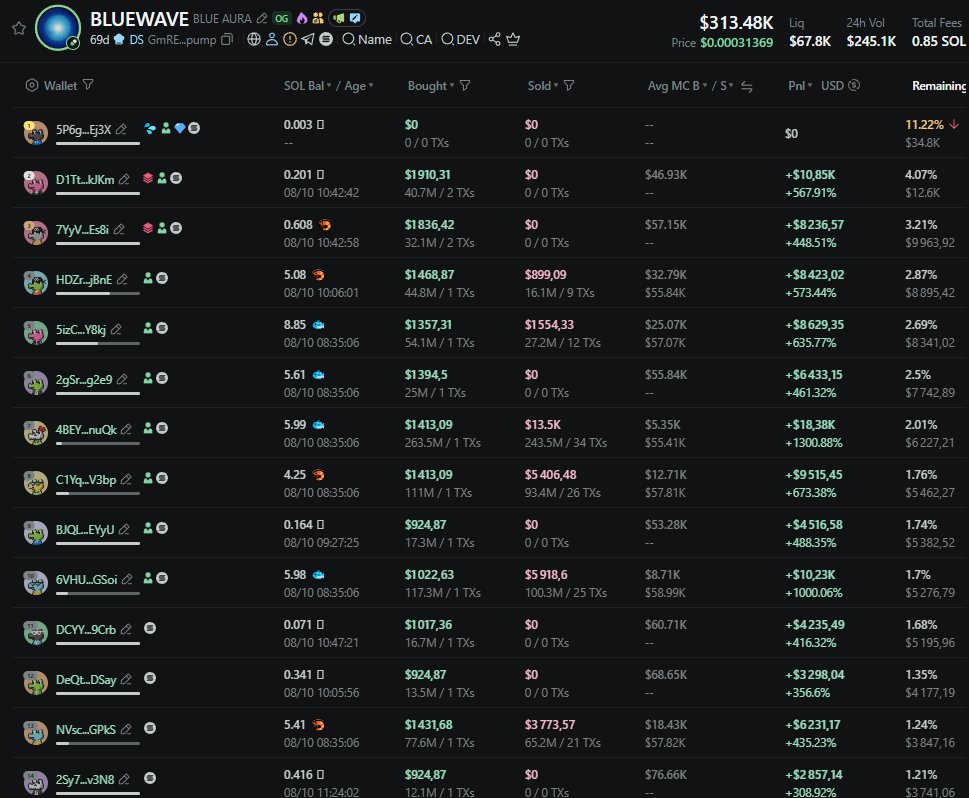Click the green megaphone icon
Image resolution: width=969 pixels, height=798 pixels.
click(x=339, y=19)
